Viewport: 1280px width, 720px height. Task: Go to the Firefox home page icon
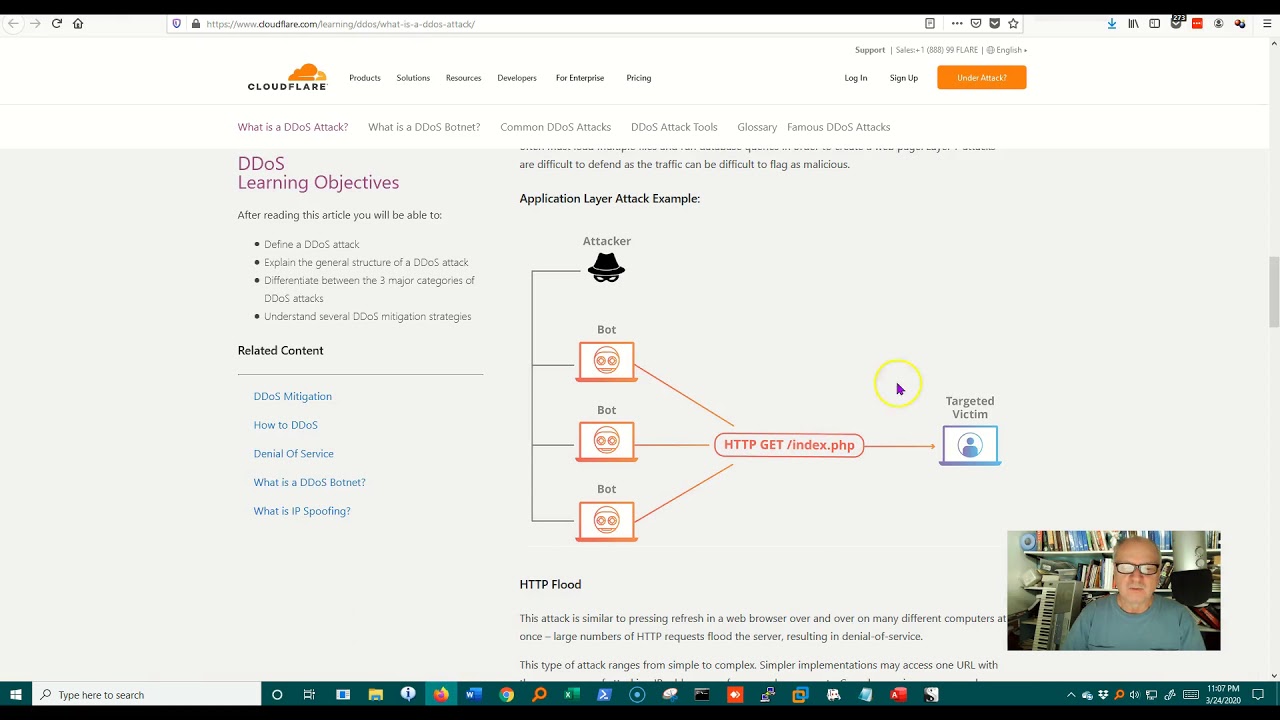click(78, 23)
